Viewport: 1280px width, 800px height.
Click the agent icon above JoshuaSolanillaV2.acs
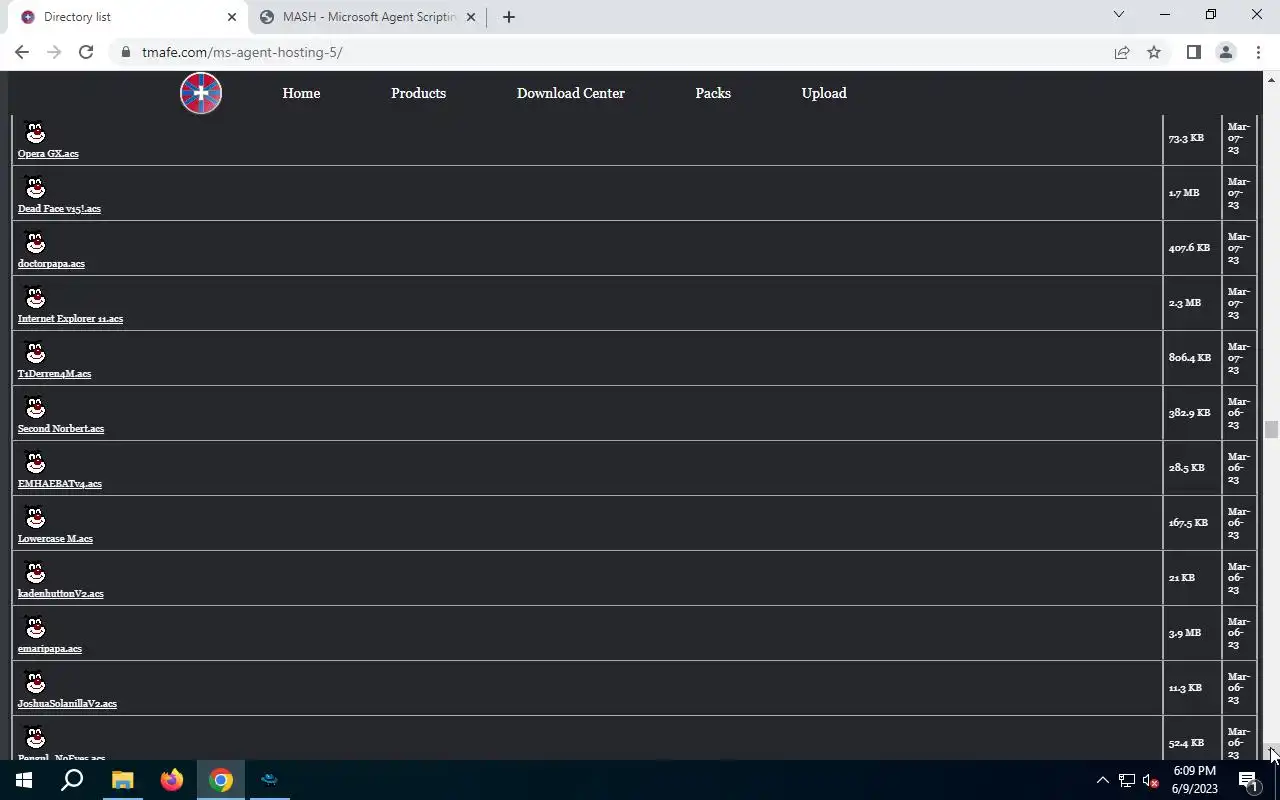[x=35, y=683]
